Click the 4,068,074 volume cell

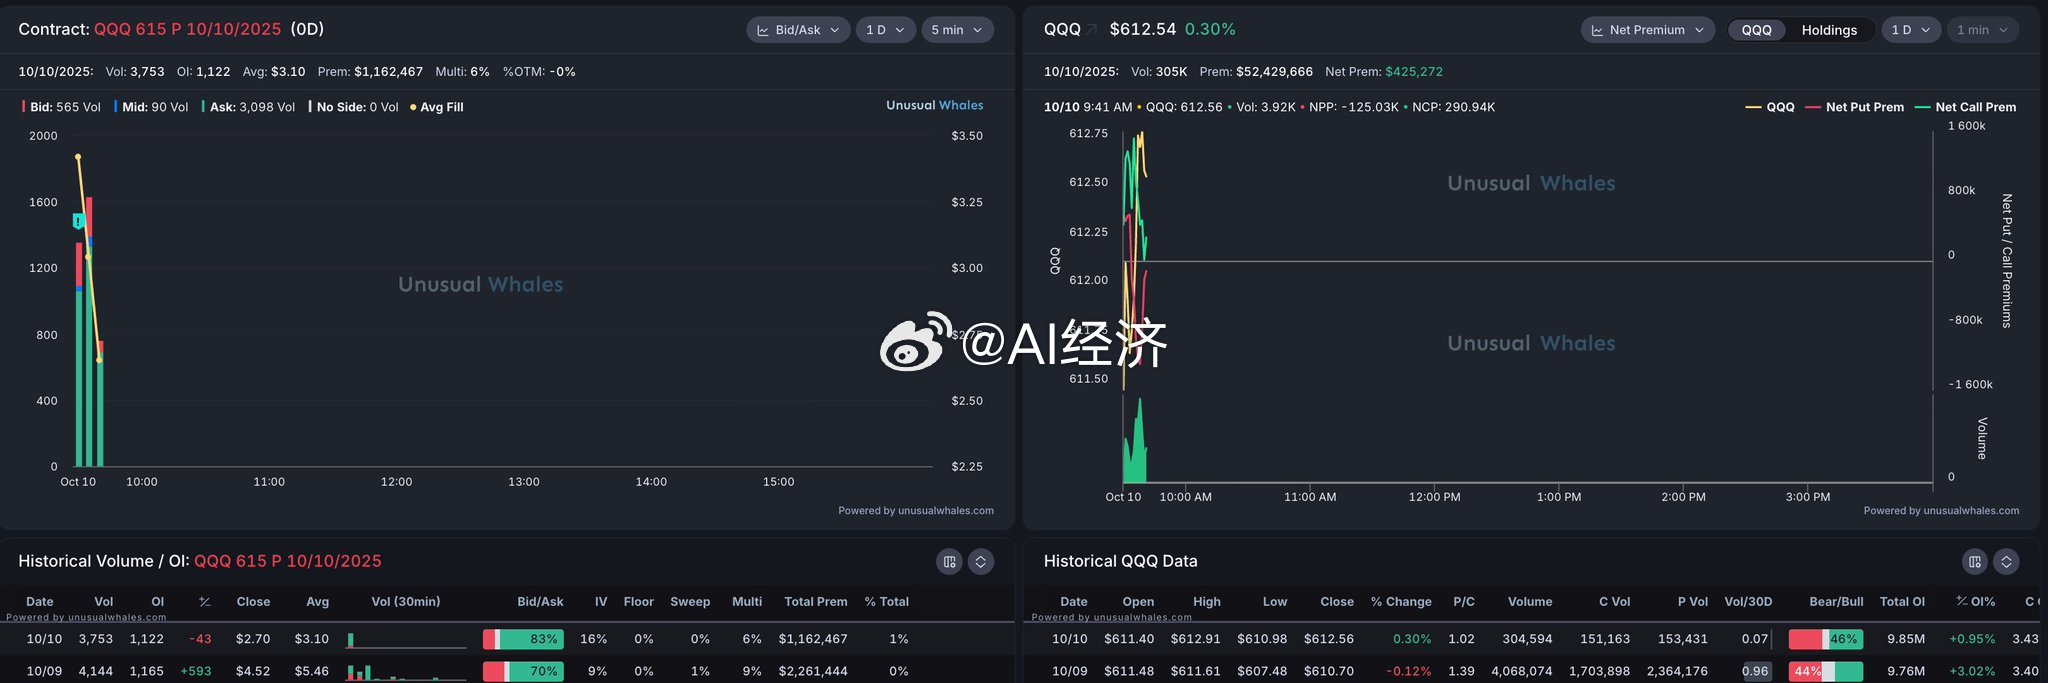coord(1522,671)
